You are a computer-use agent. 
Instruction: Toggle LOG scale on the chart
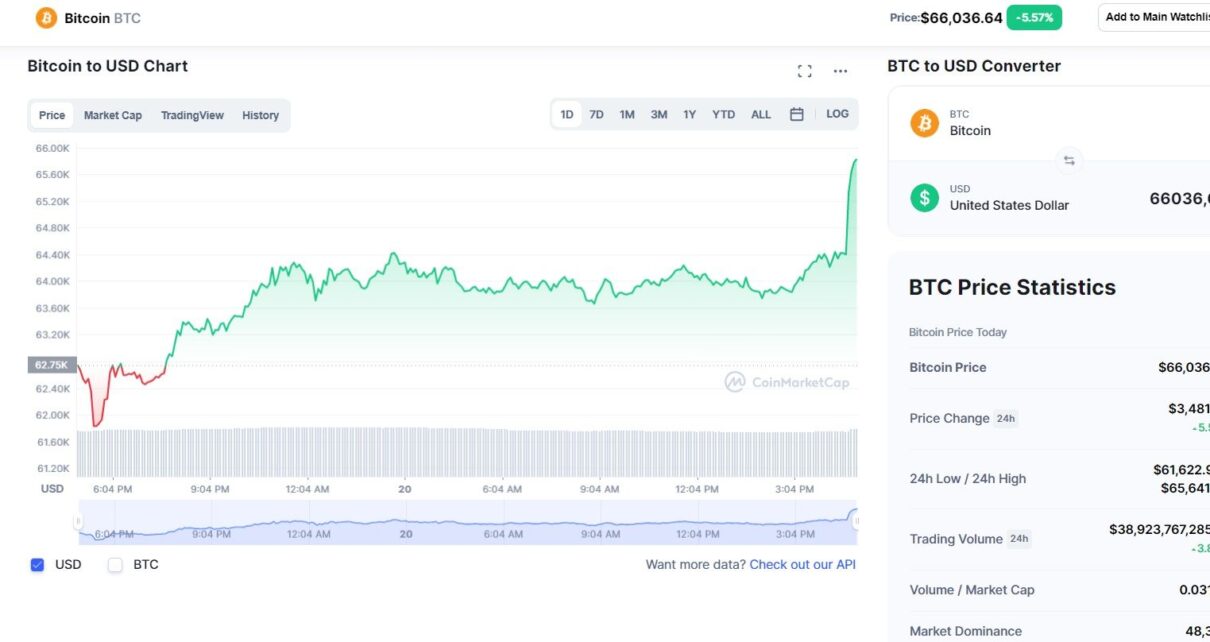837,114
